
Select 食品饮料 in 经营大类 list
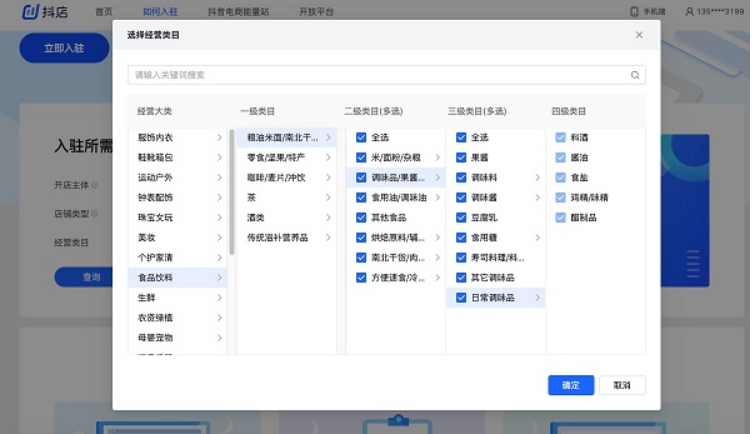[177, 278]
